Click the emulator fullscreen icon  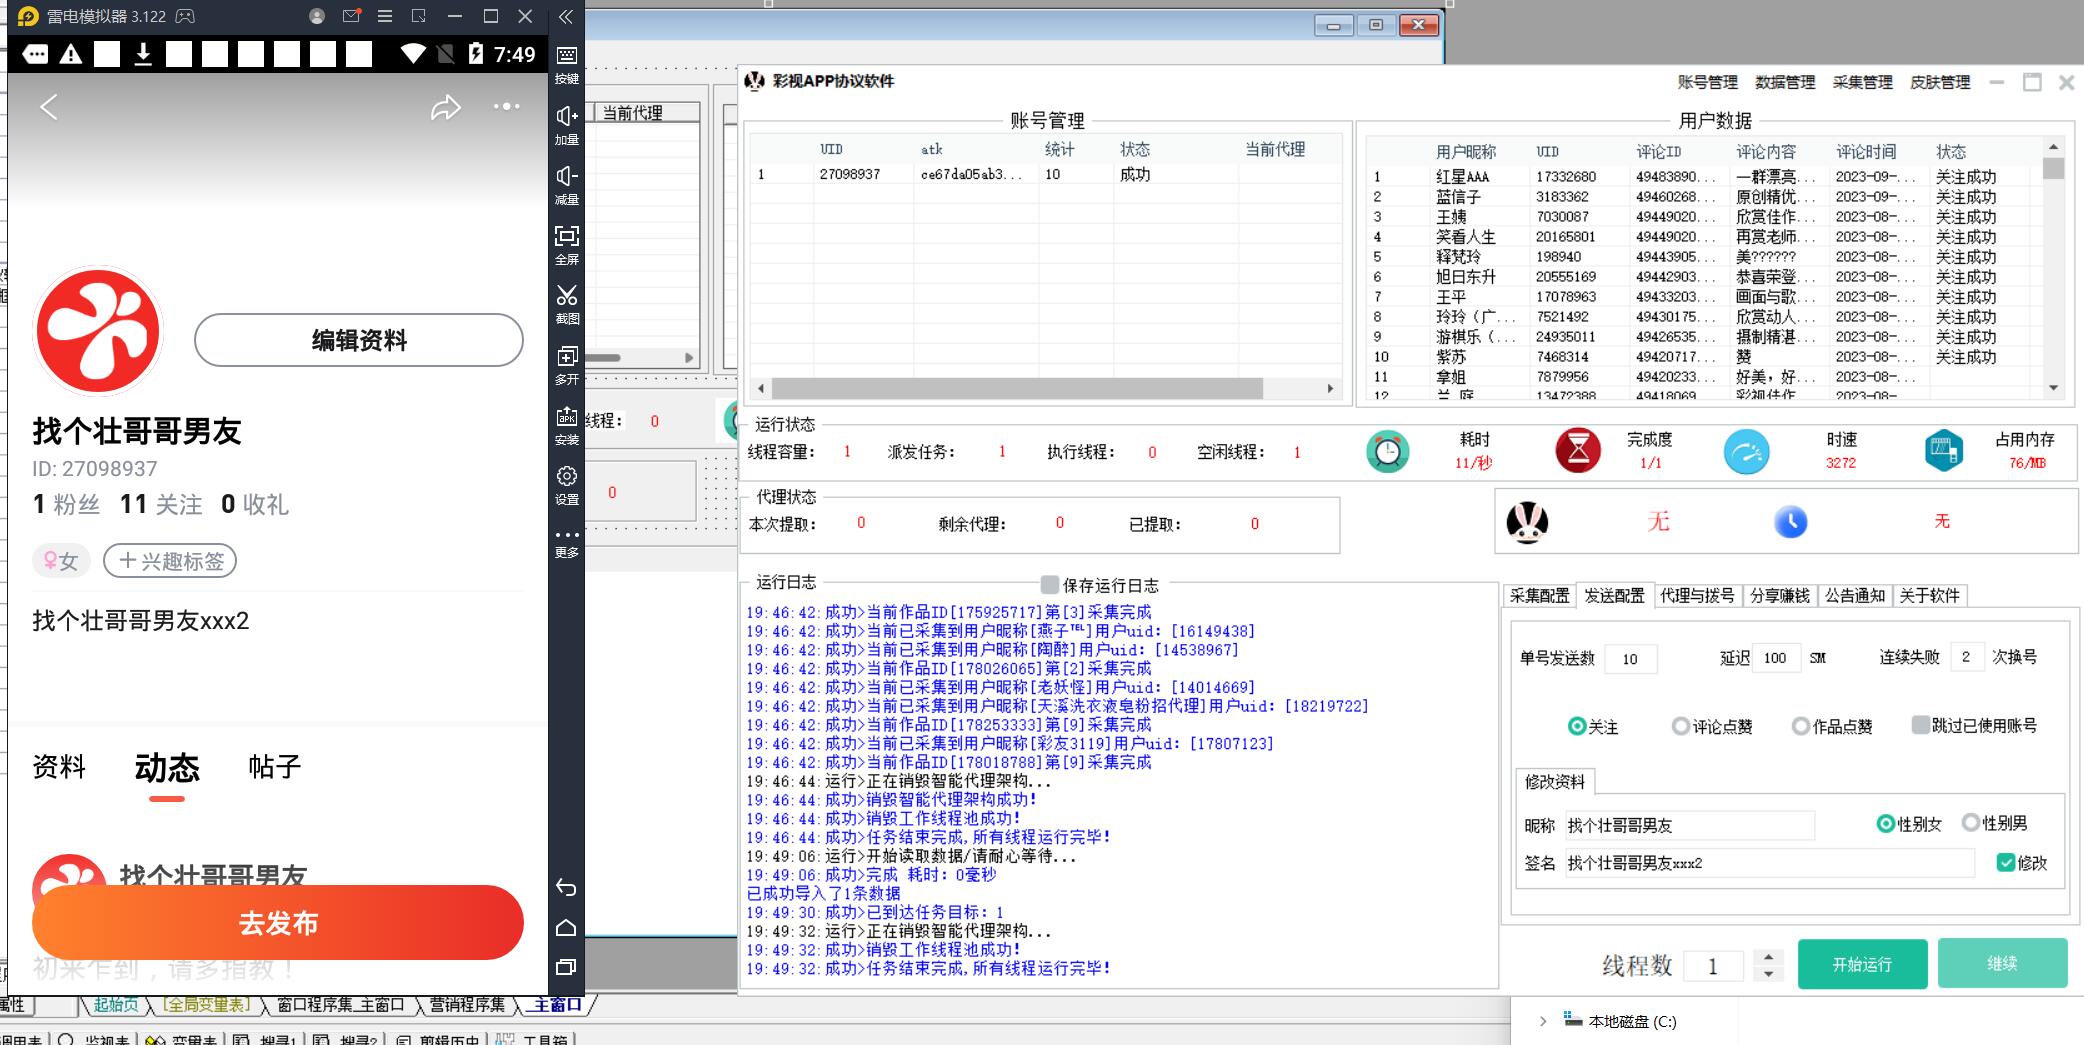click(567, 236)
